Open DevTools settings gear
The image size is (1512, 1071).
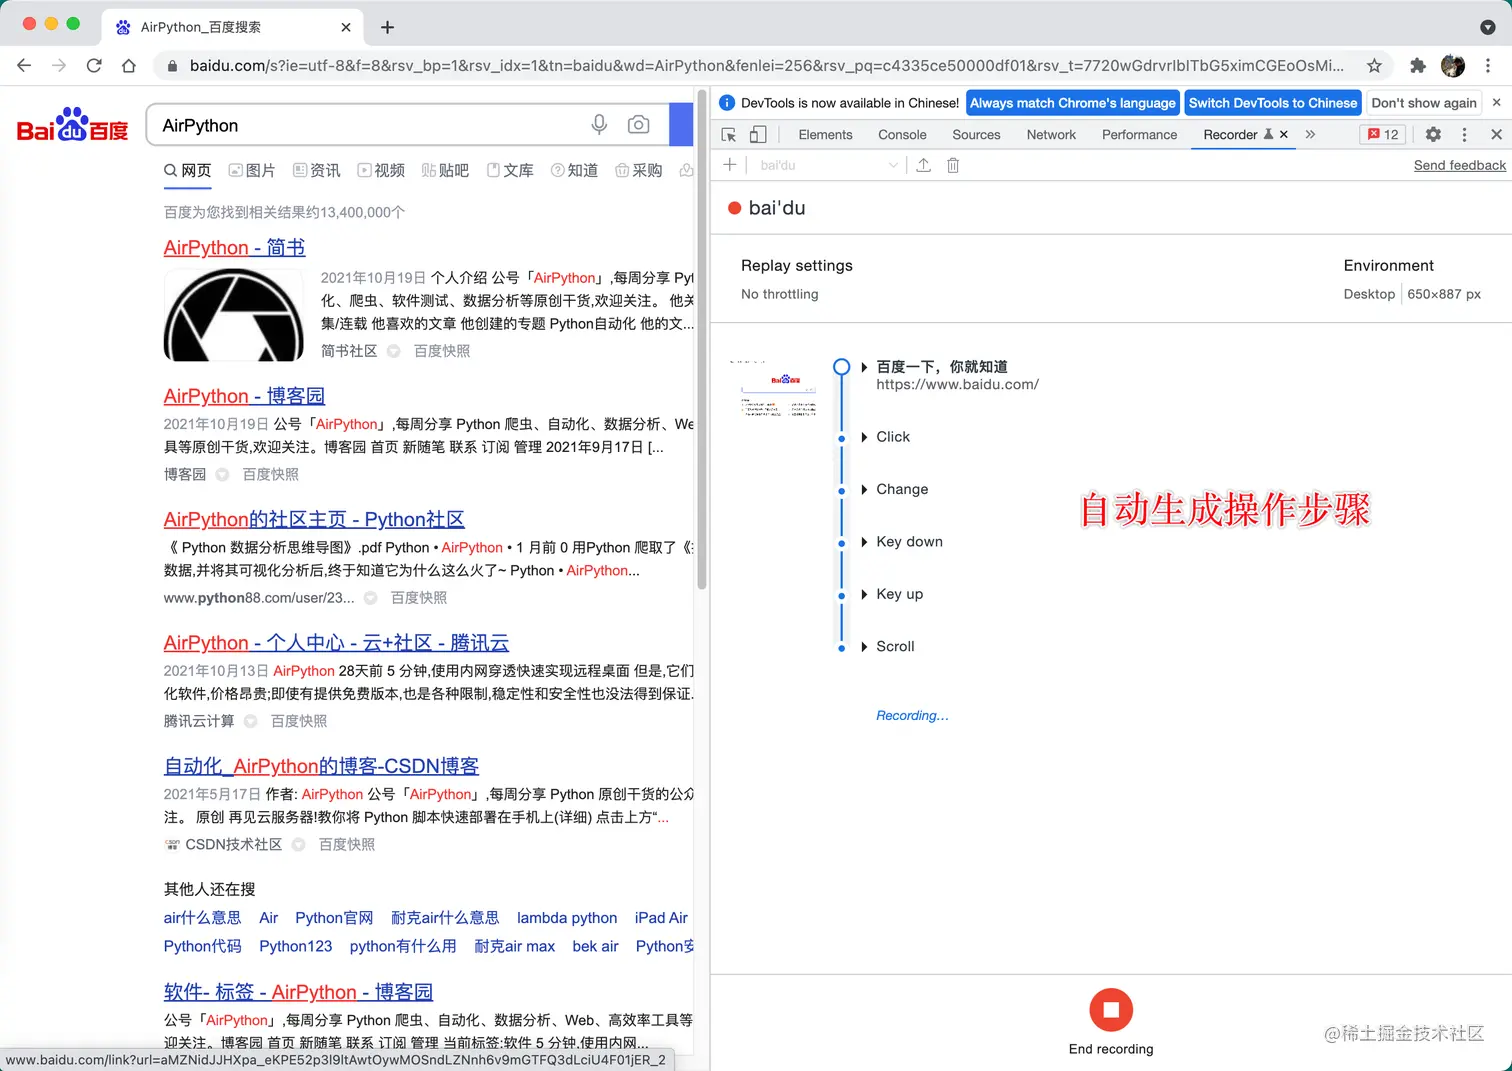click(1433, 134)
